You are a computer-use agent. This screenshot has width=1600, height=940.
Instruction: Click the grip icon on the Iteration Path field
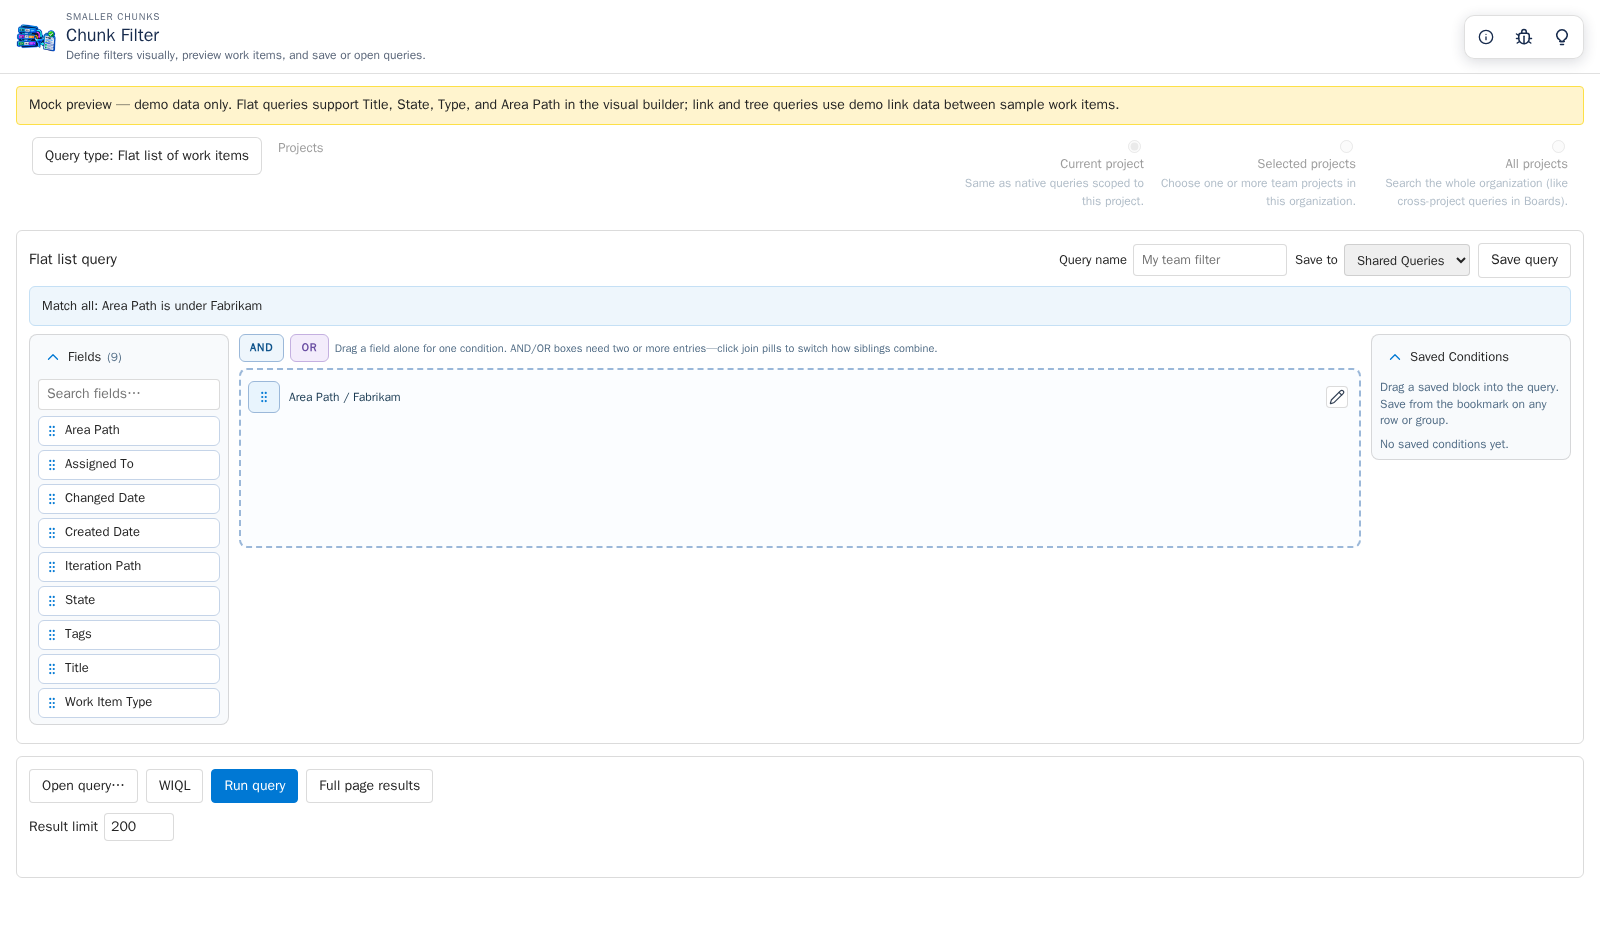pos(52,567)
